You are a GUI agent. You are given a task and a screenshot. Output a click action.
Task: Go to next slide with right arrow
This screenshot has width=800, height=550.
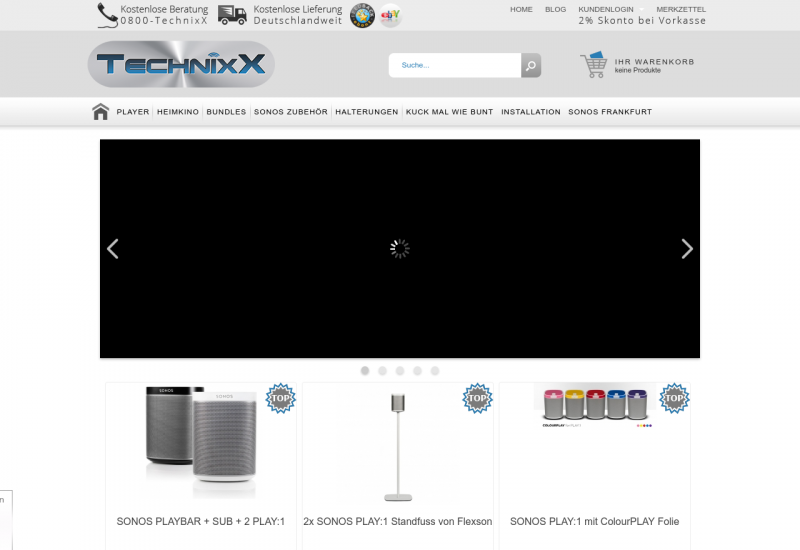tap(686, 249)
